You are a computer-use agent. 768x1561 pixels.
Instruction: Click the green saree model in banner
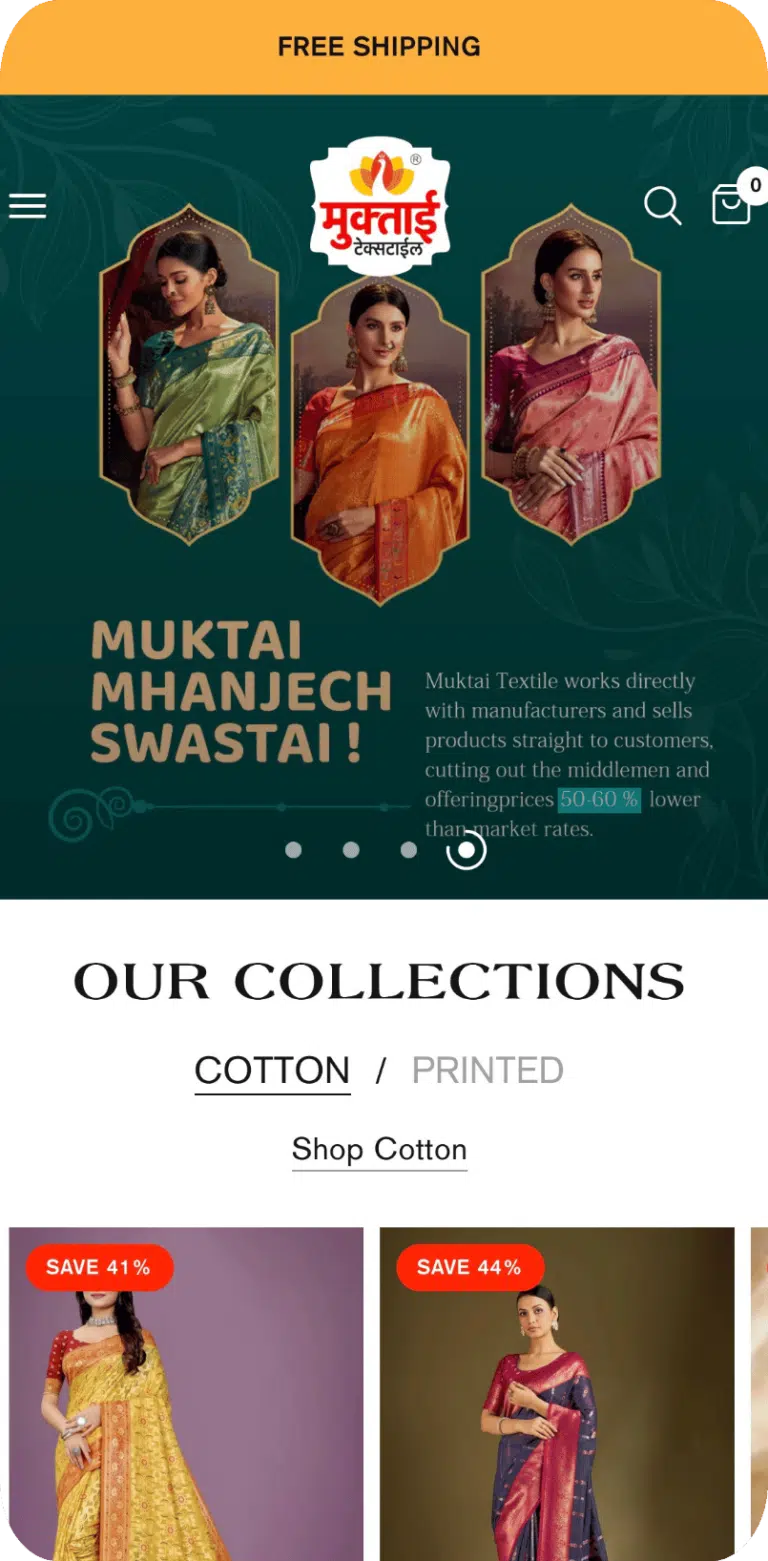coord(189,375)
